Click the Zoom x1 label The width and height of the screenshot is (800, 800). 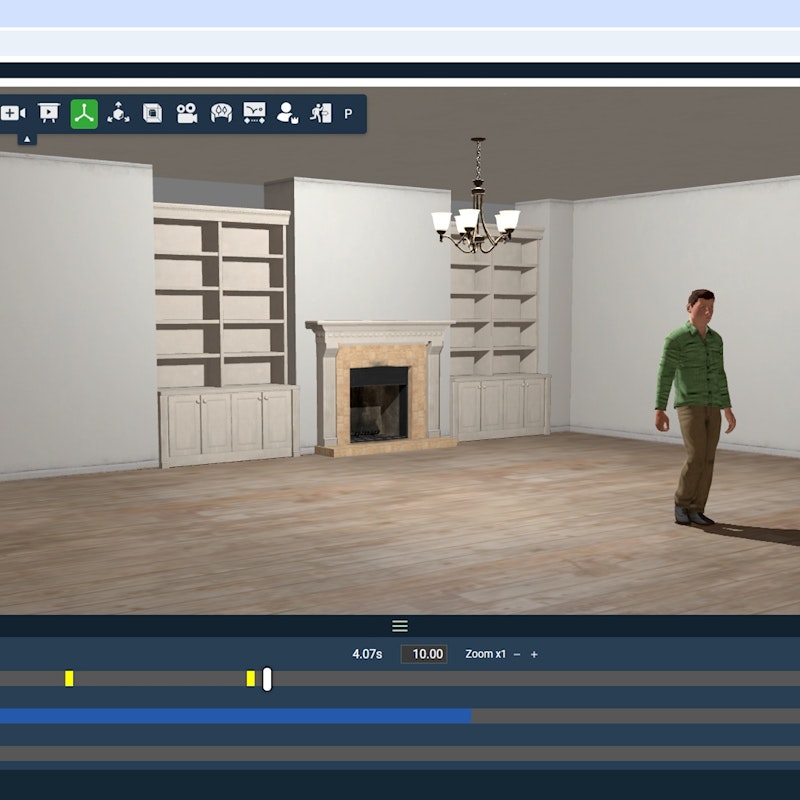point(485,654)
